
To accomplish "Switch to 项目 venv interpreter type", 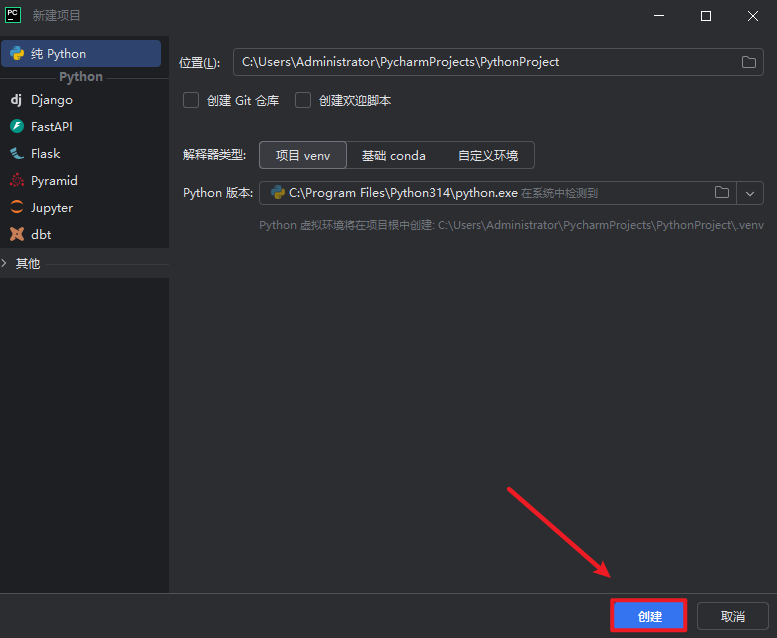I will 302,155.
